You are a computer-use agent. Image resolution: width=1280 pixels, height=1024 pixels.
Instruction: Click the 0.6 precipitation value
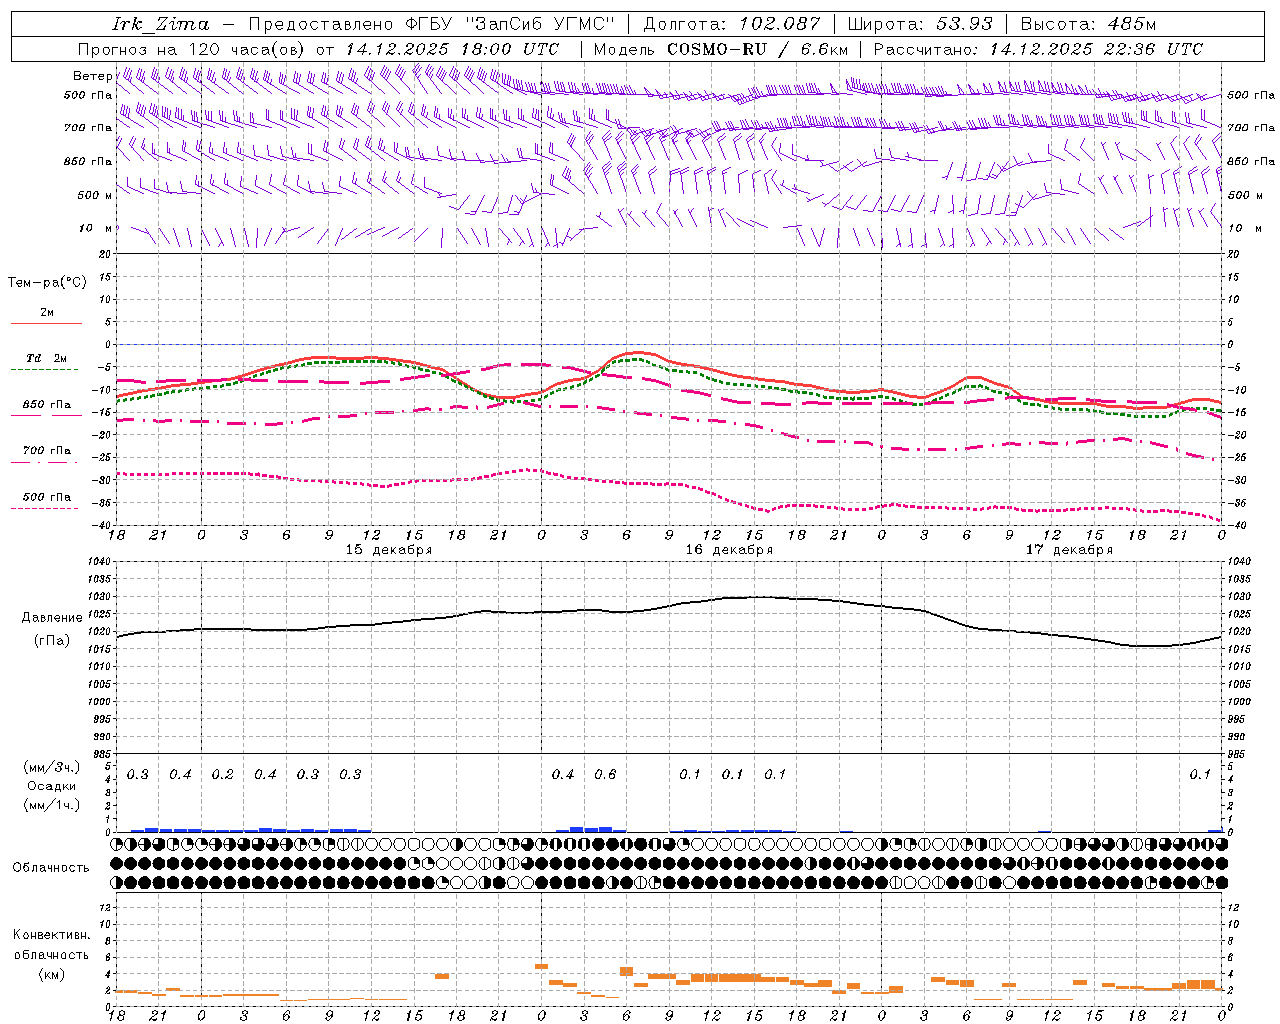[605, 775]
